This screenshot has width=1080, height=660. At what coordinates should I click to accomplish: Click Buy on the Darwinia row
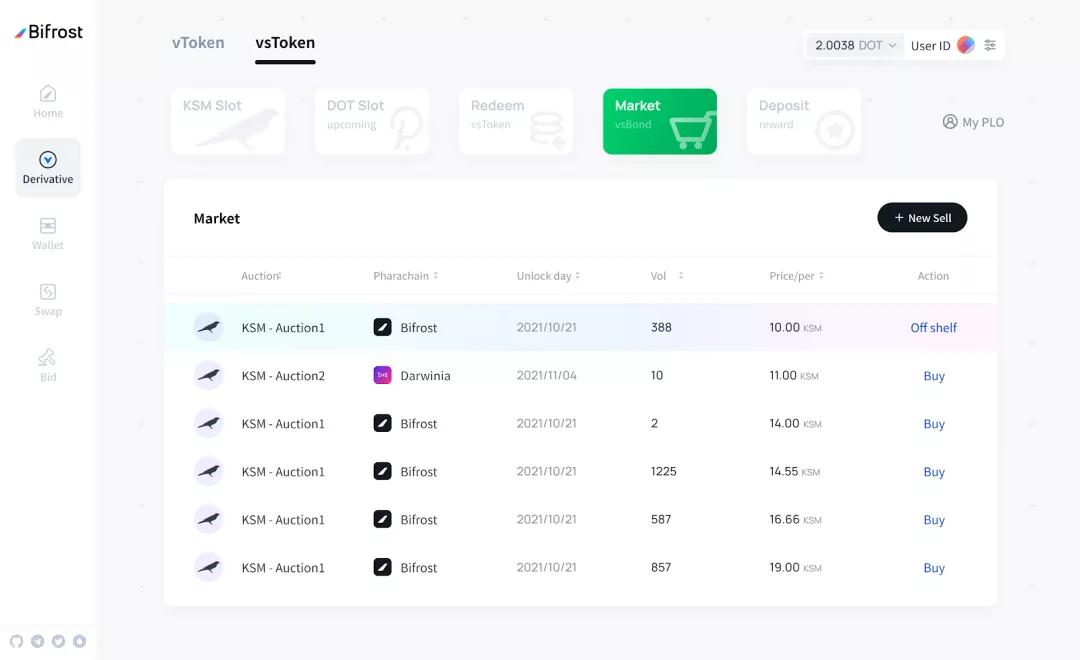(x=934, y=376)
